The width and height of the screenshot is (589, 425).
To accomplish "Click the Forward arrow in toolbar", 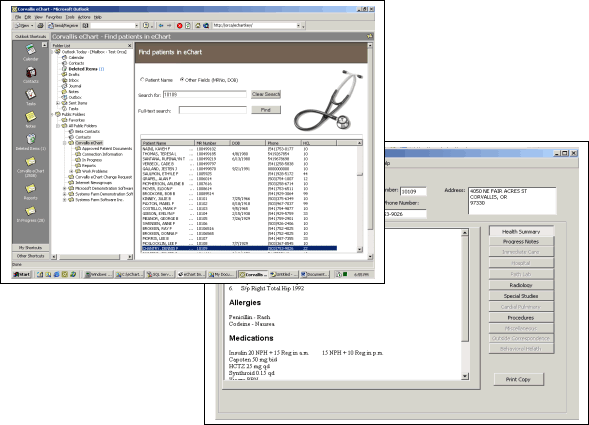I will point(169,26).
